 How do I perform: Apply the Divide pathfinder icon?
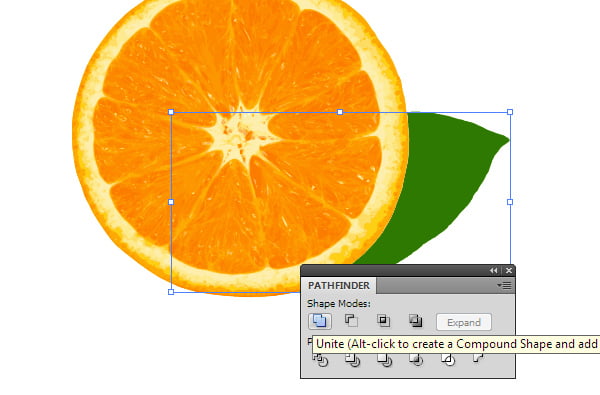pyautogui.click(x=320, y=360)
